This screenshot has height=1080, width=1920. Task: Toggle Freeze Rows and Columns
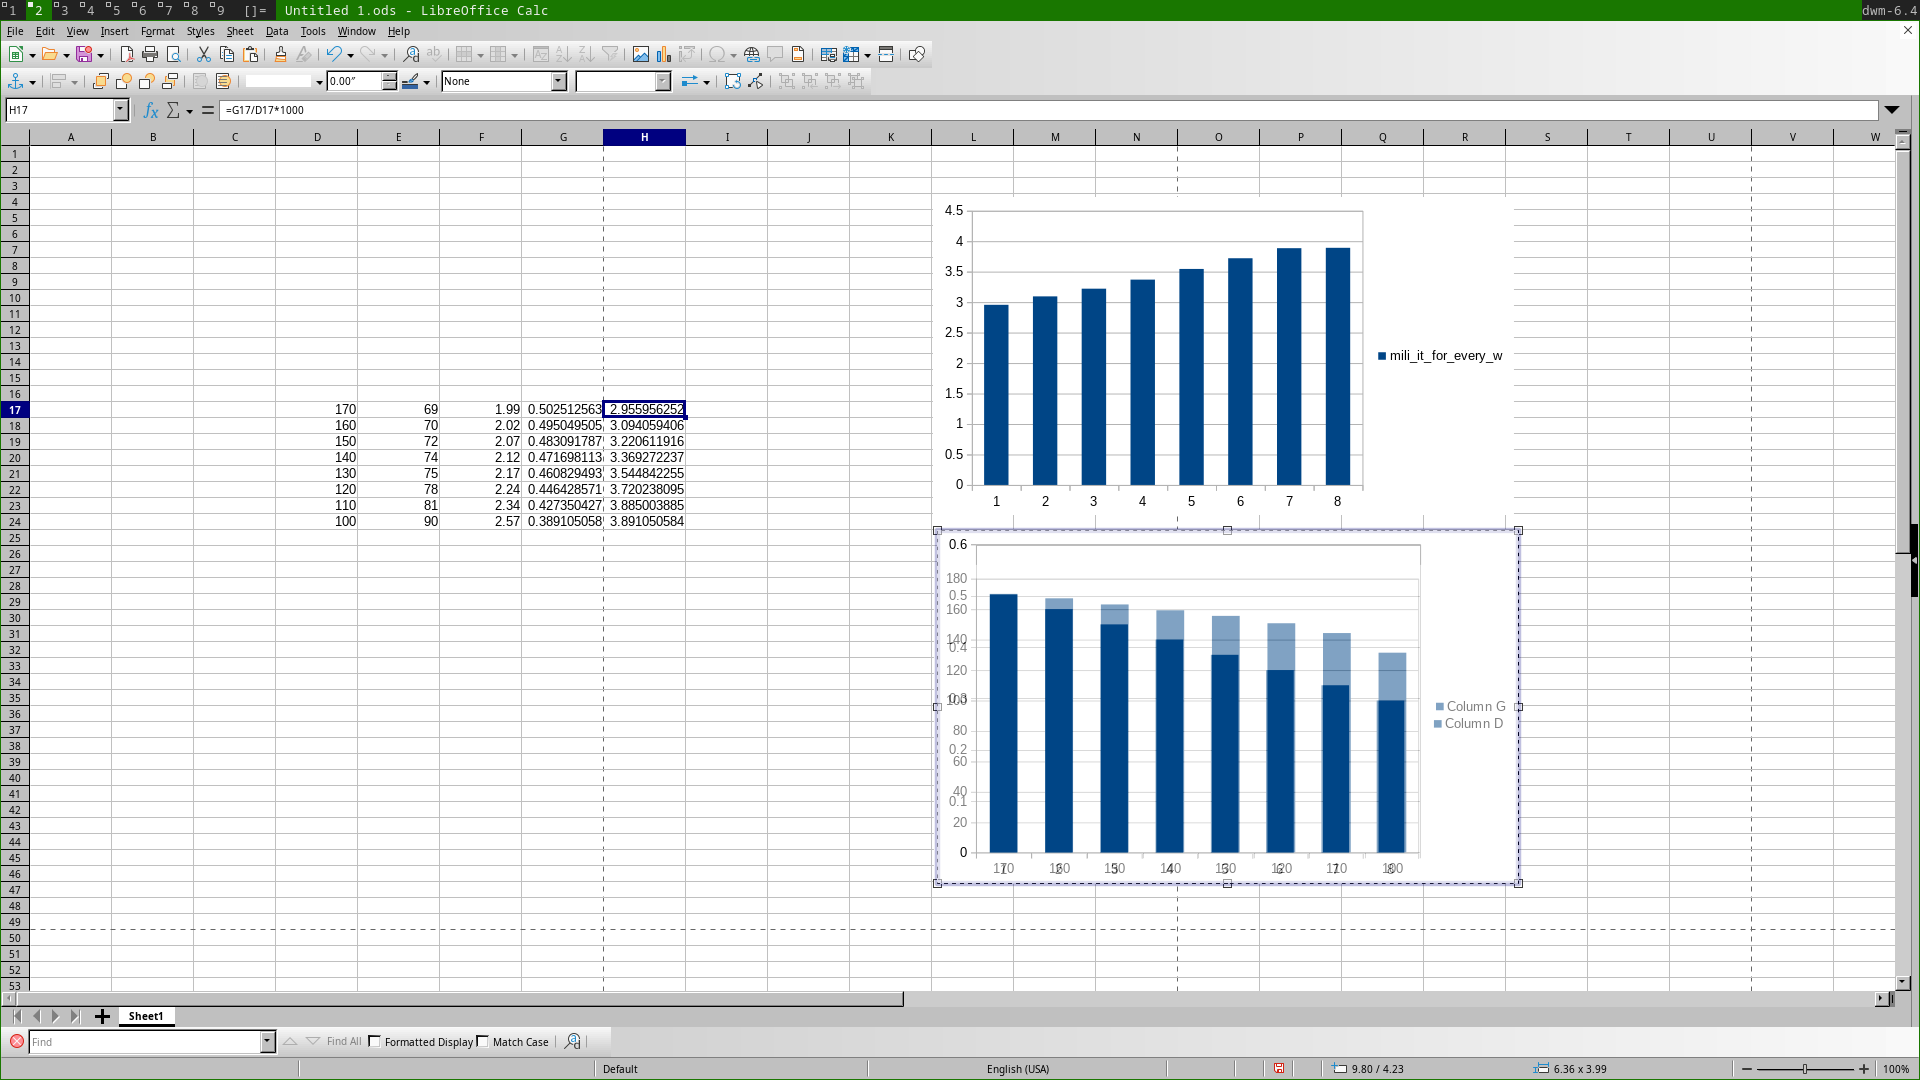[x=851, y=54]
